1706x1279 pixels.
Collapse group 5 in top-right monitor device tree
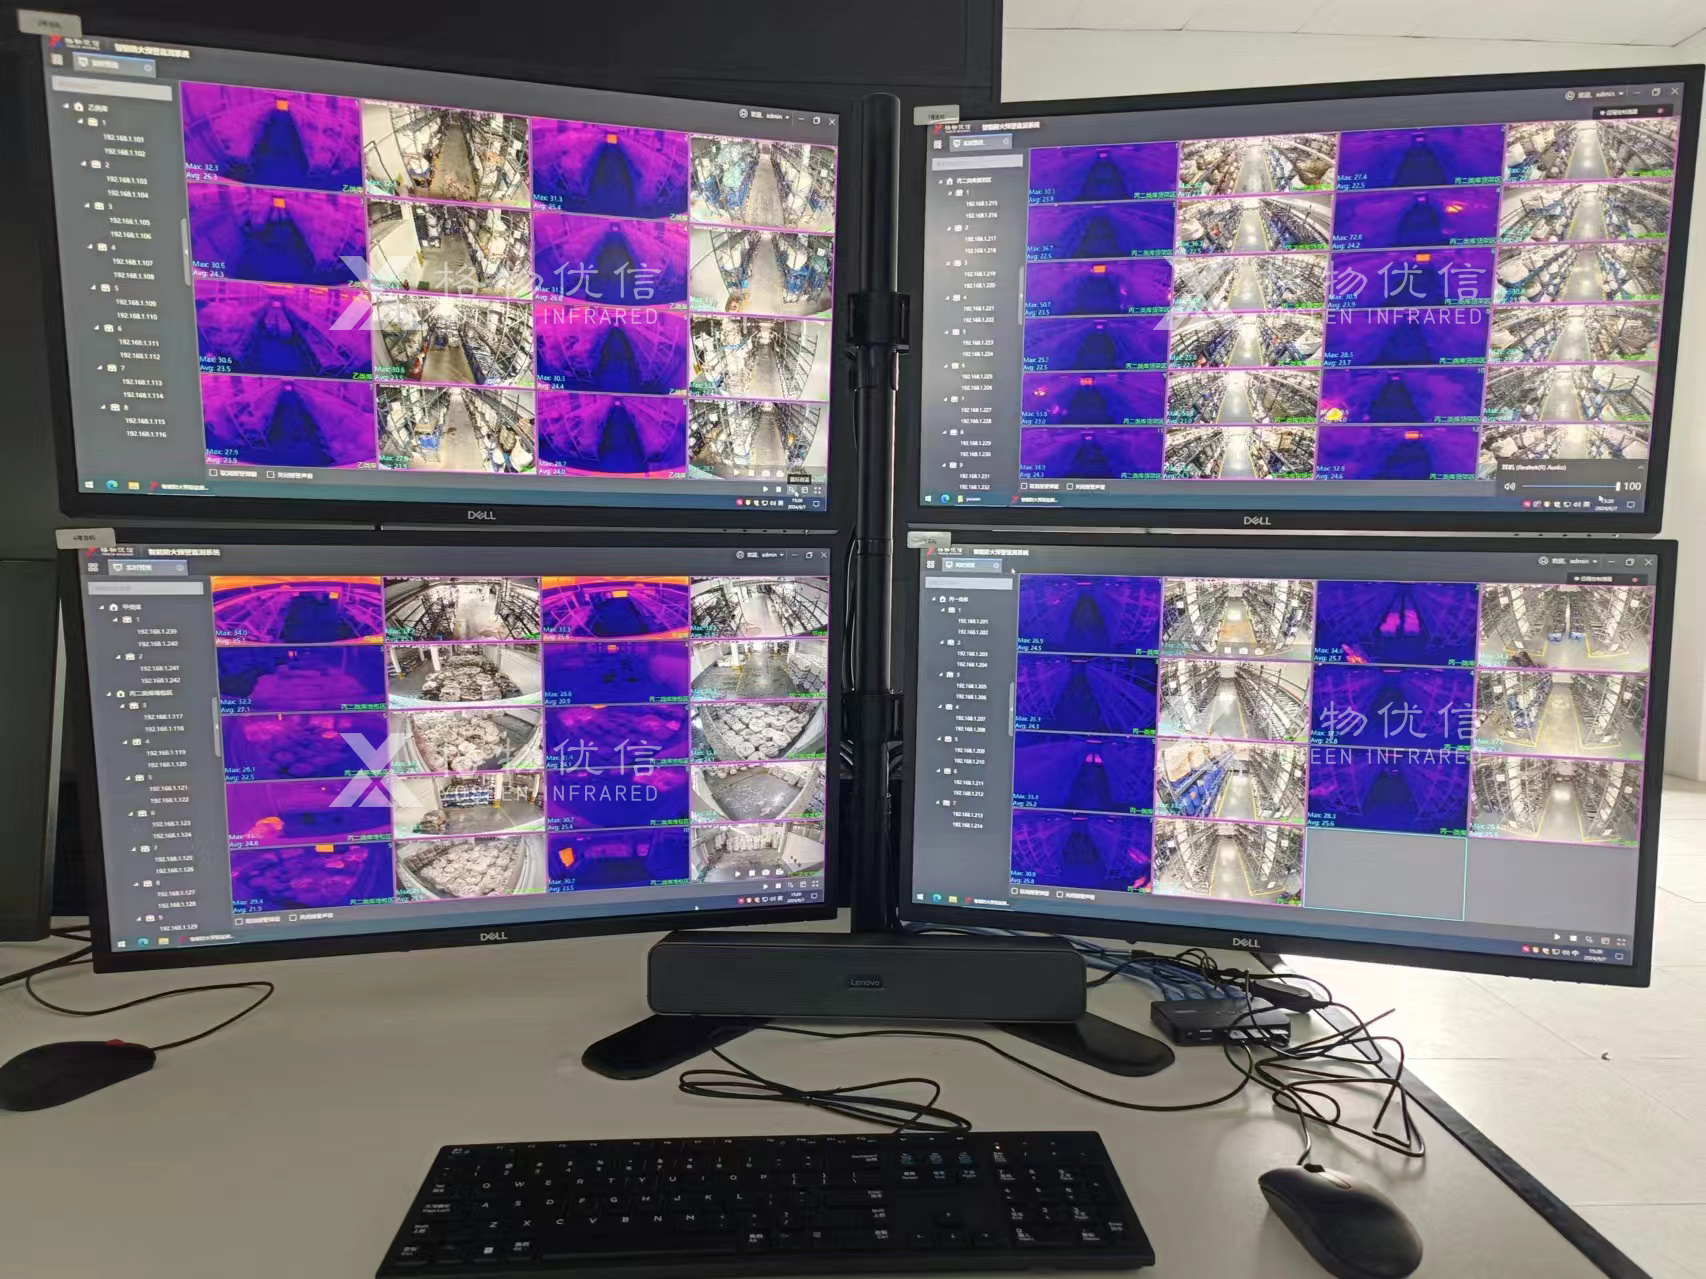coord(947,332)
